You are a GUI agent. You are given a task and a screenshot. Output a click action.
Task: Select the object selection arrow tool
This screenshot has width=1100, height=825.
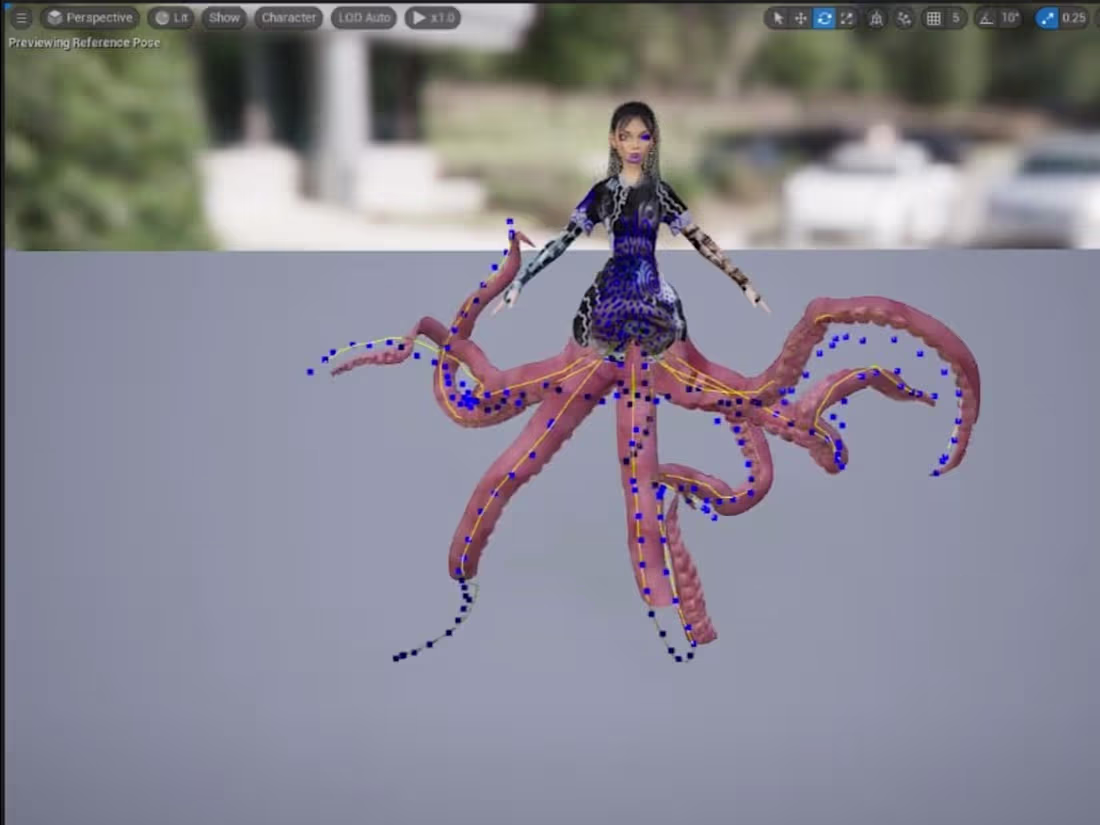778,18
